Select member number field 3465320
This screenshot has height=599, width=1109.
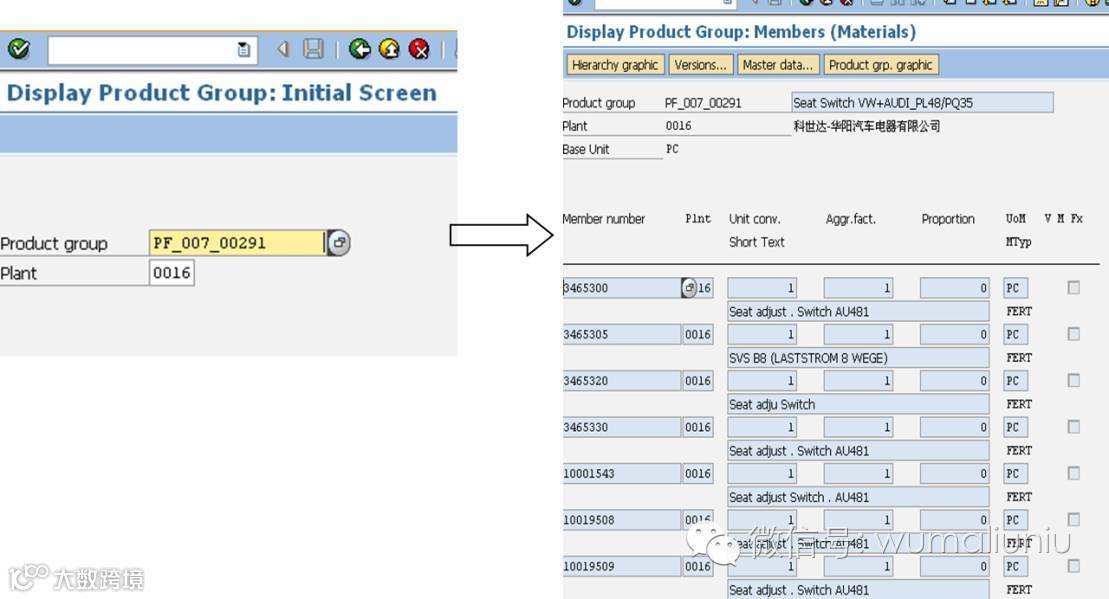(x=622, y=380)
